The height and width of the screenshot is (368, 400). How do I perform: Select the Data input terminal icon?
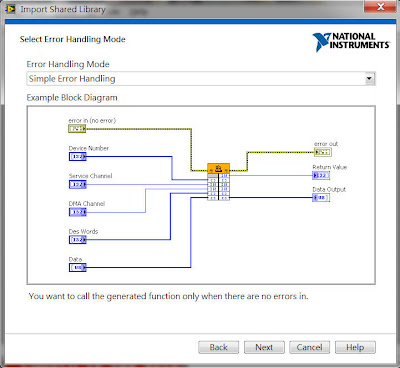click(78, 267)
